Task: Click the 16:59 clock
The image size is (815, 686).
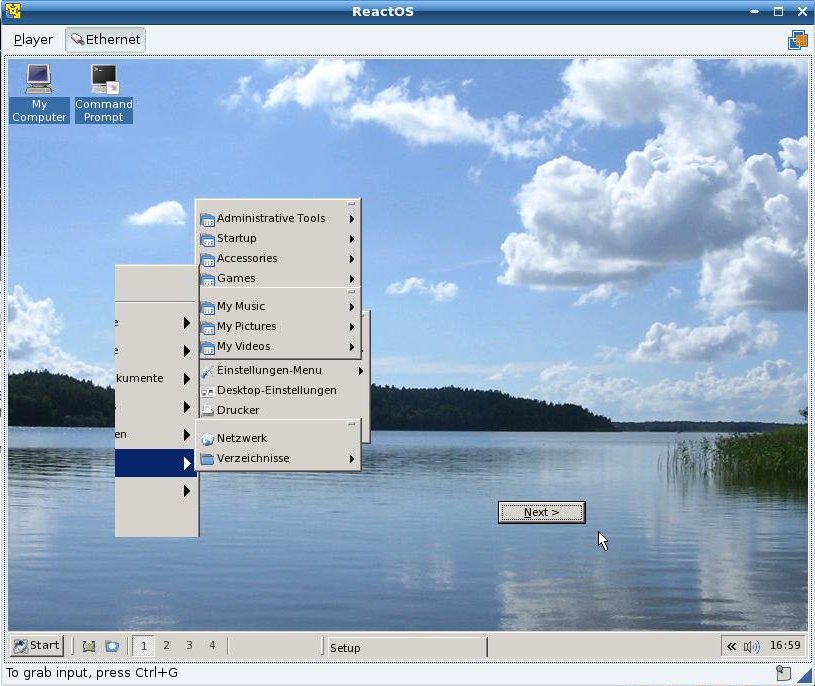Action: tap(785, 645)
